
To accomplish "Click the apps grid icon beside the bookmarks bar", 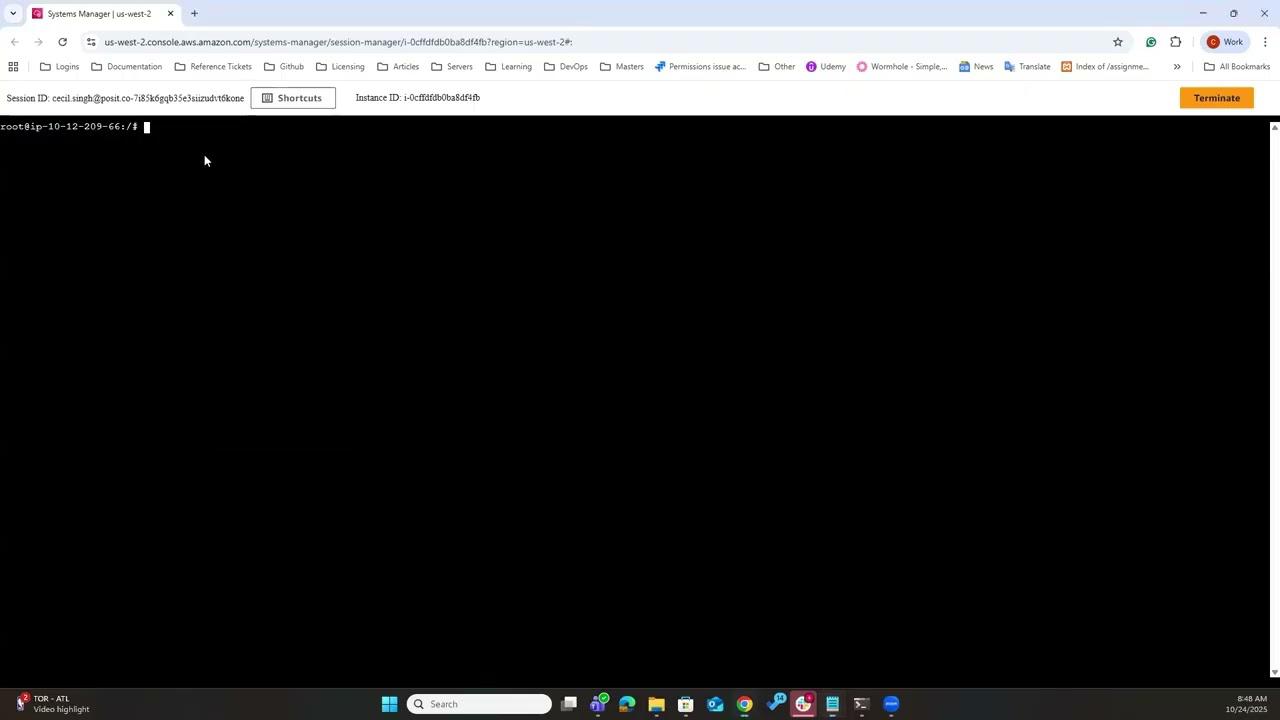I will pos(13,66).
